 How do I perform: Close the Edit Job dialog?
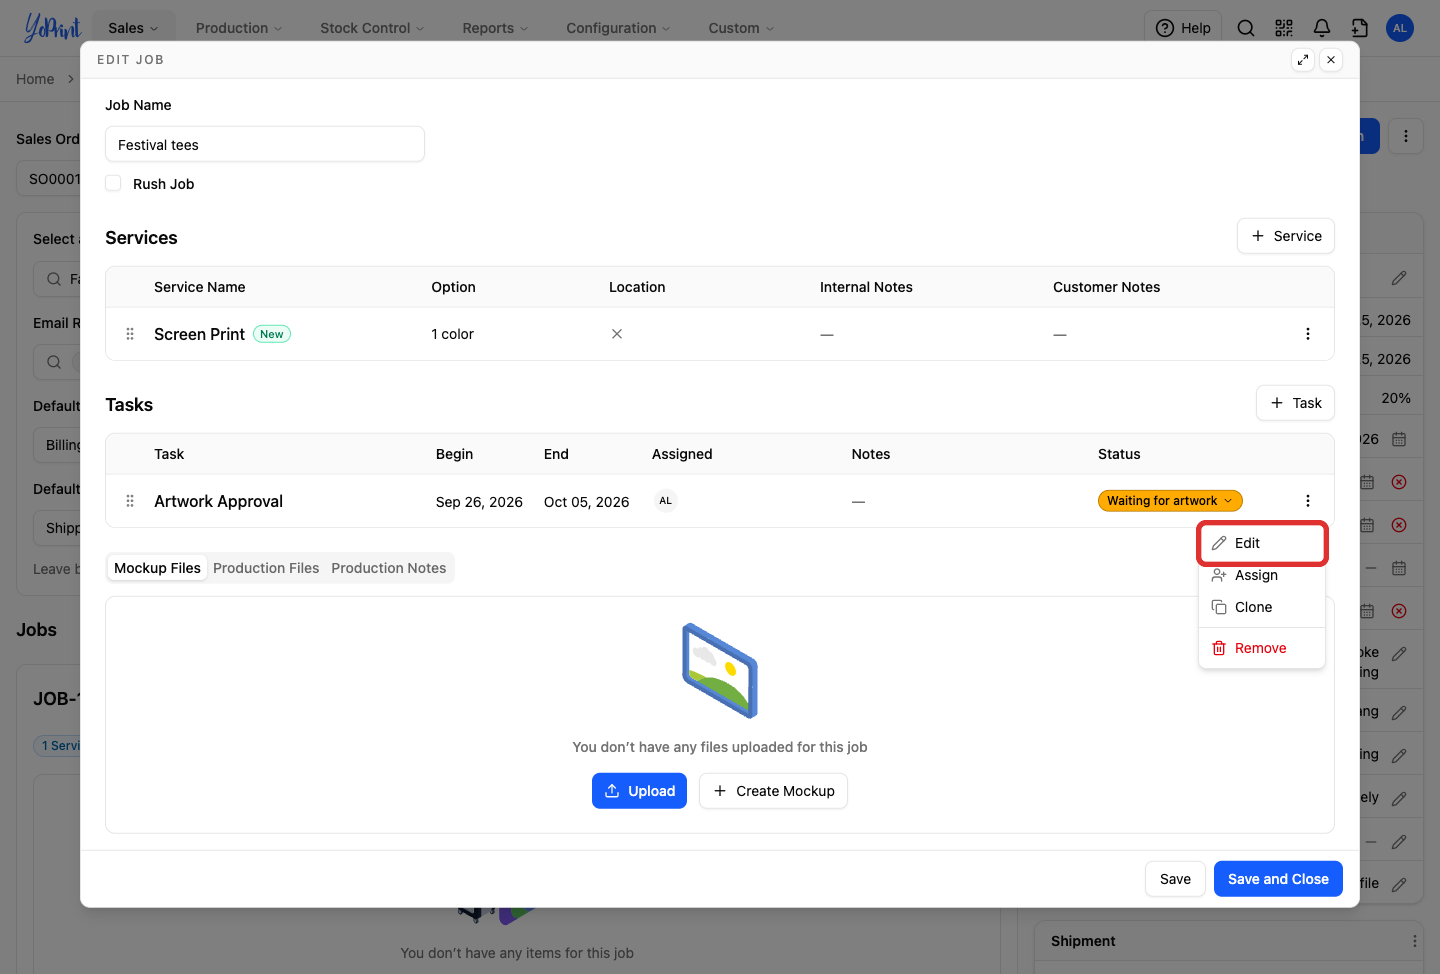click(x=1331, y=60)
